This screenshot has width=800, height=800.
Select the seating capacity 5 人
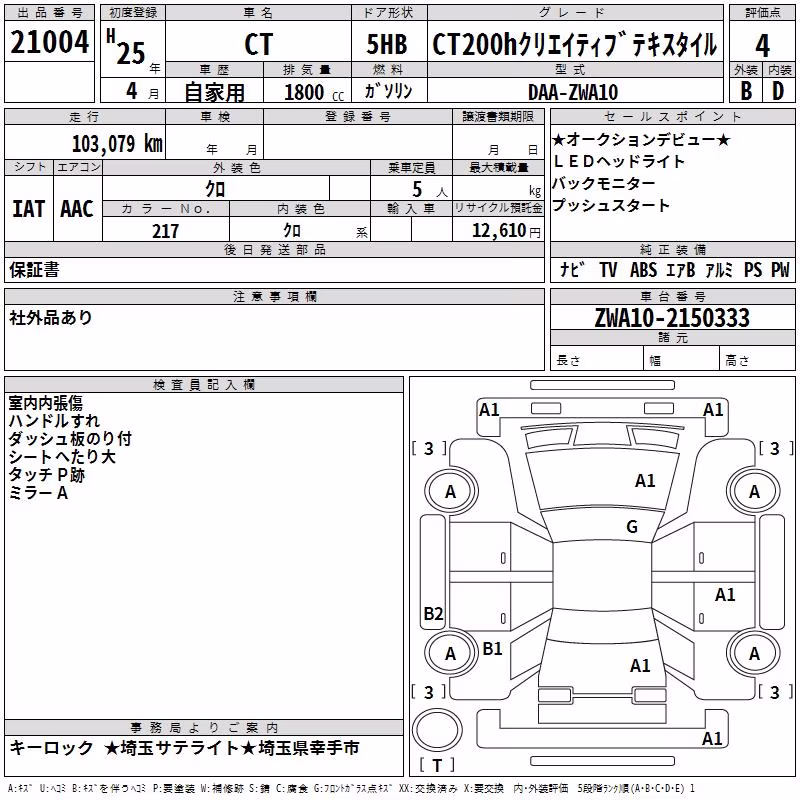[430, 190]
